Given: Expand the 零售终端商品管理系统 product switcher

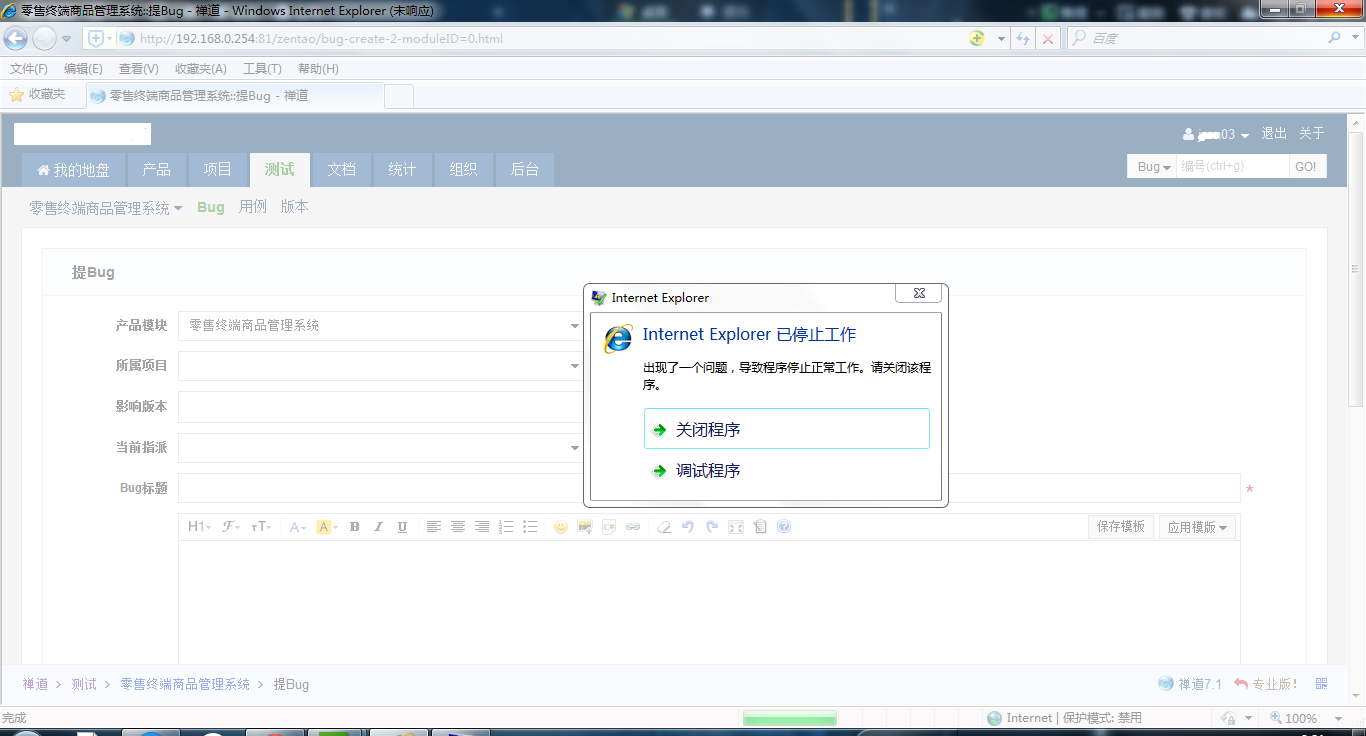Looking at the screenshot, I should pos(106,208).
